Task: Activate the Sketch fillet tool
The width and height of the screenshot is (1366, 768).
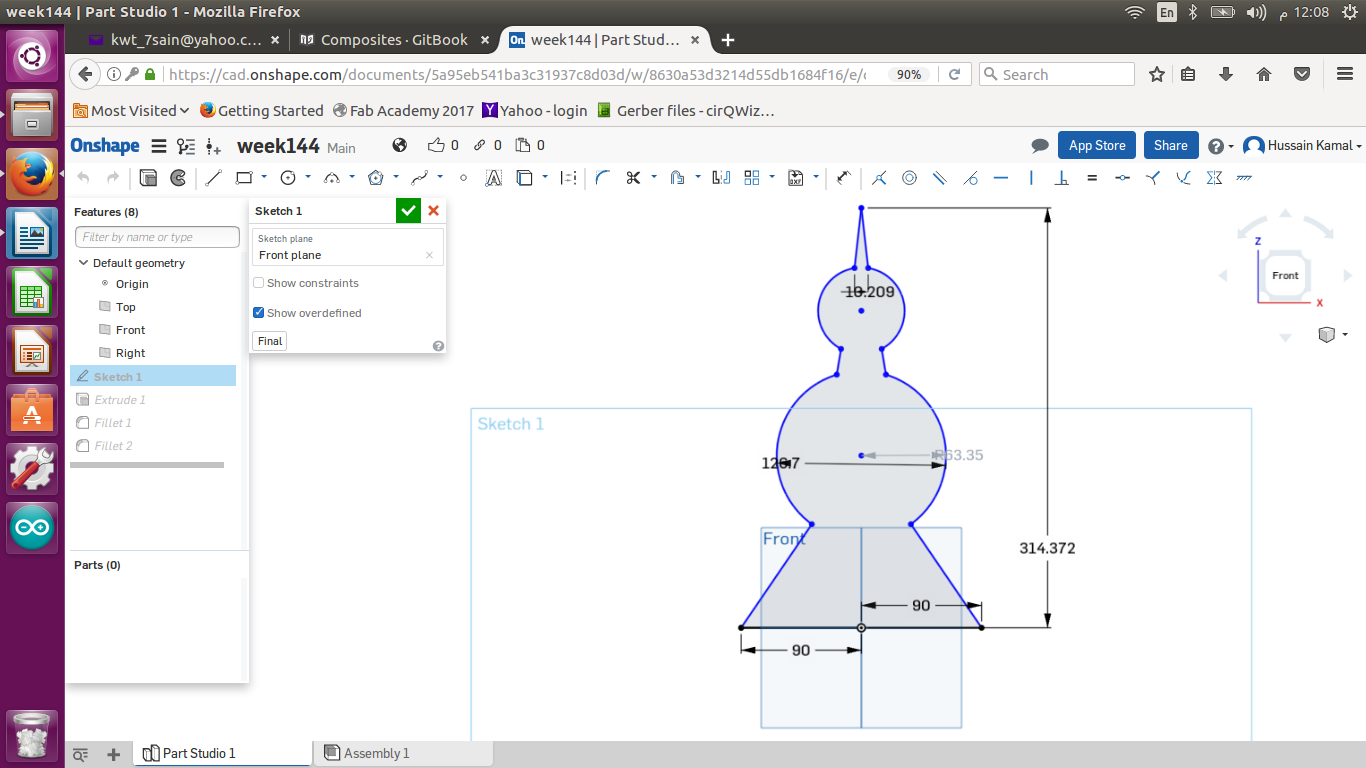Action: pyautogui.click(x=602, y=178)
